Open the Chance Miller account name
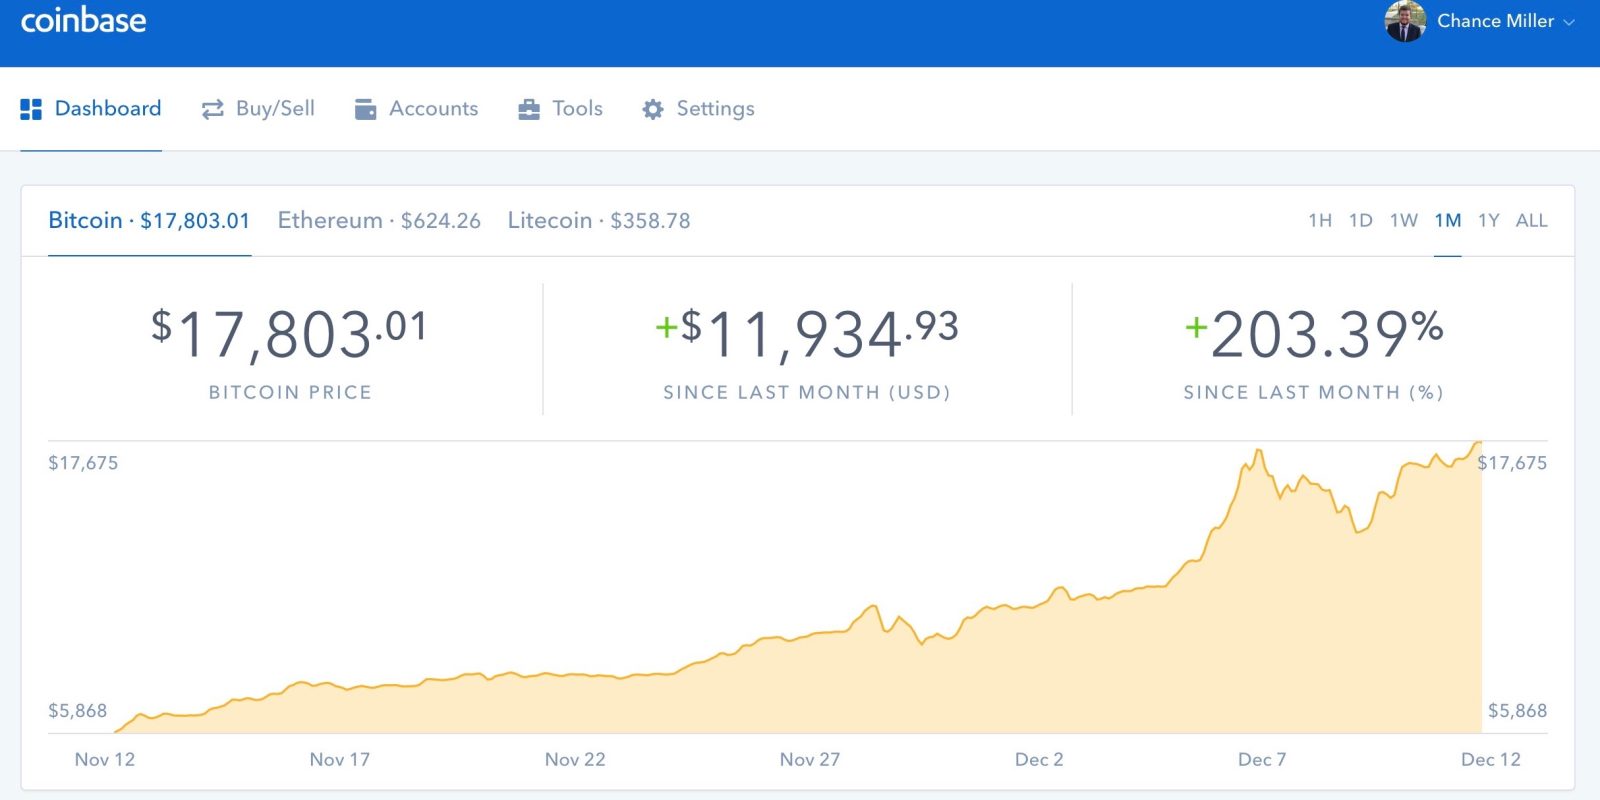Image resolution: width=1600 pixels, height=800 pixels. (x=1495, y=21)
